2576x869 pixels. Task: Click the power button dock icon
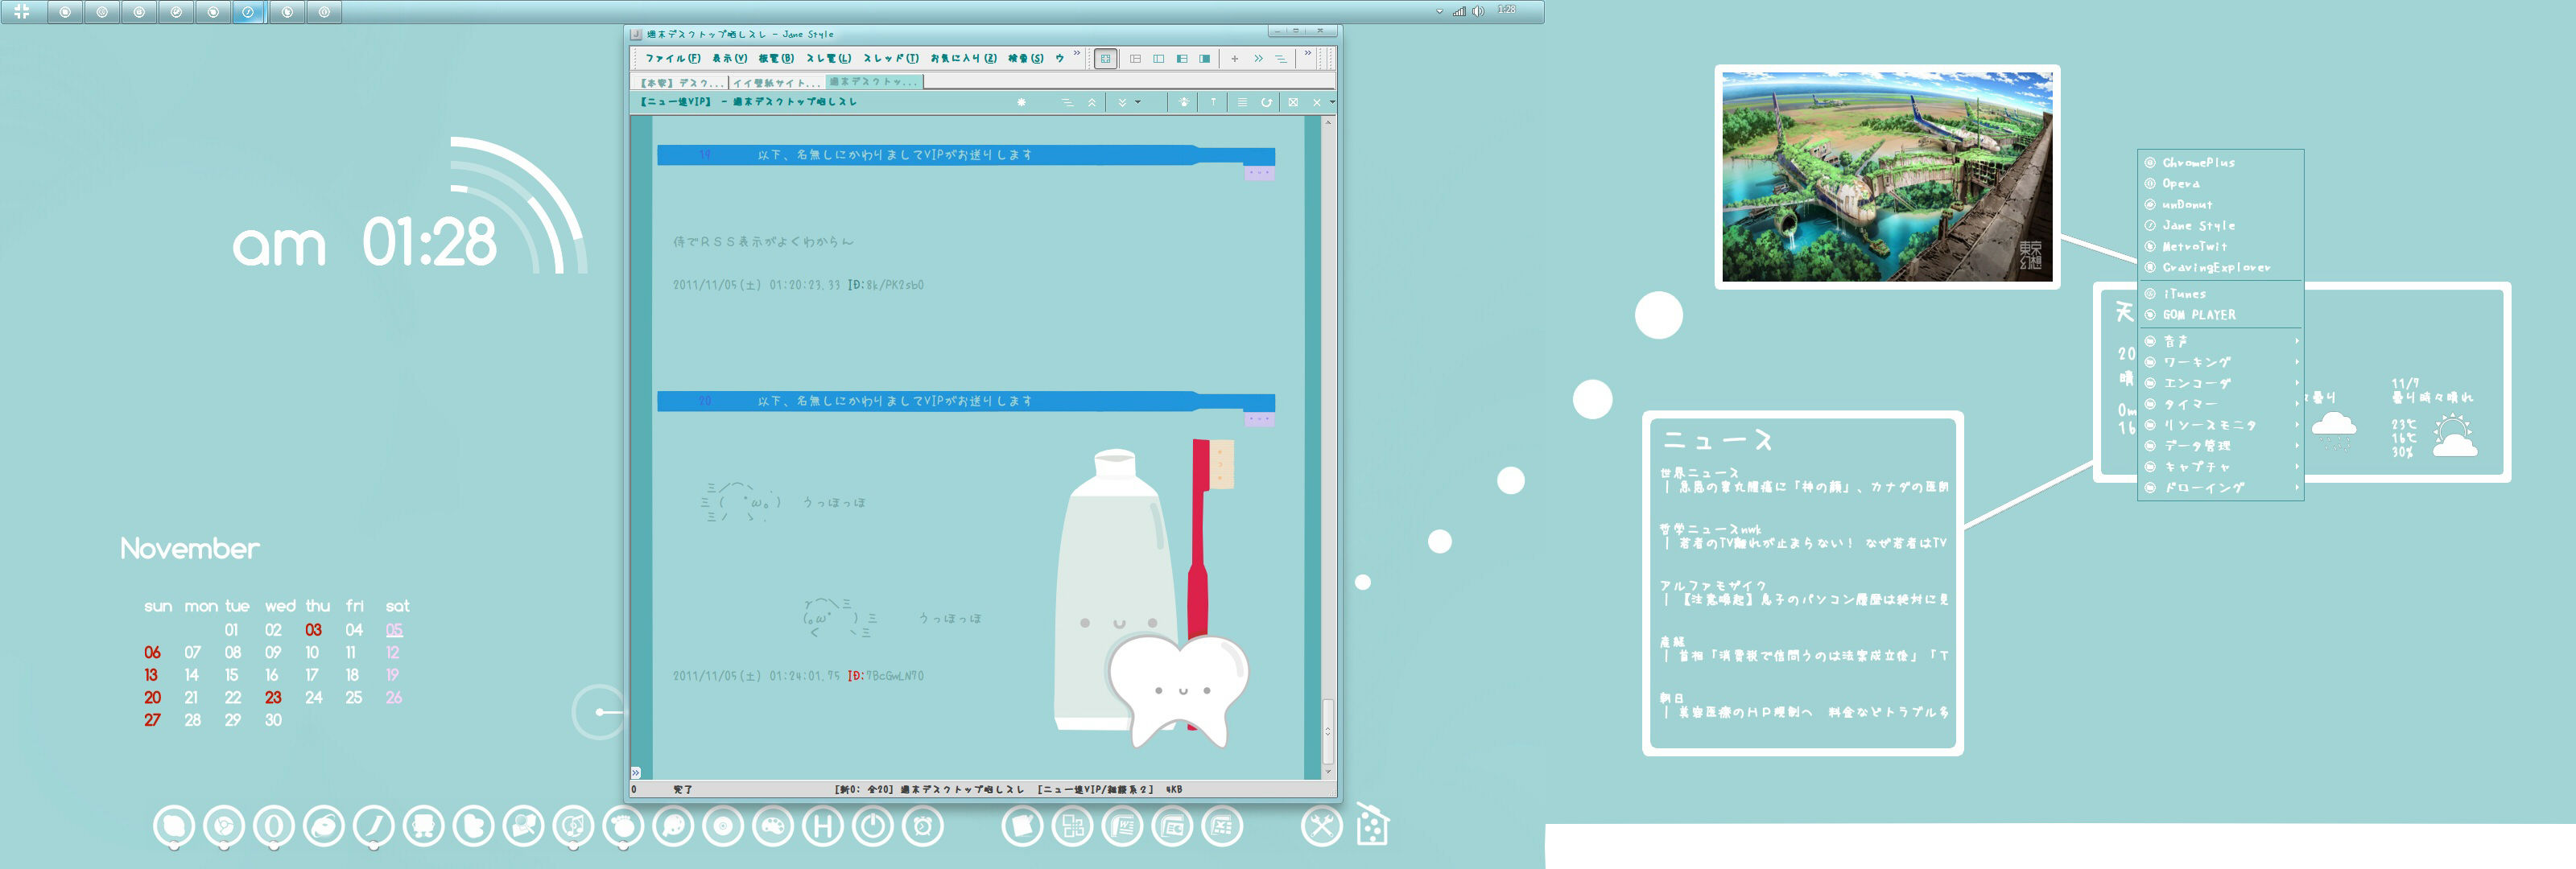click(x=873, y=826)
